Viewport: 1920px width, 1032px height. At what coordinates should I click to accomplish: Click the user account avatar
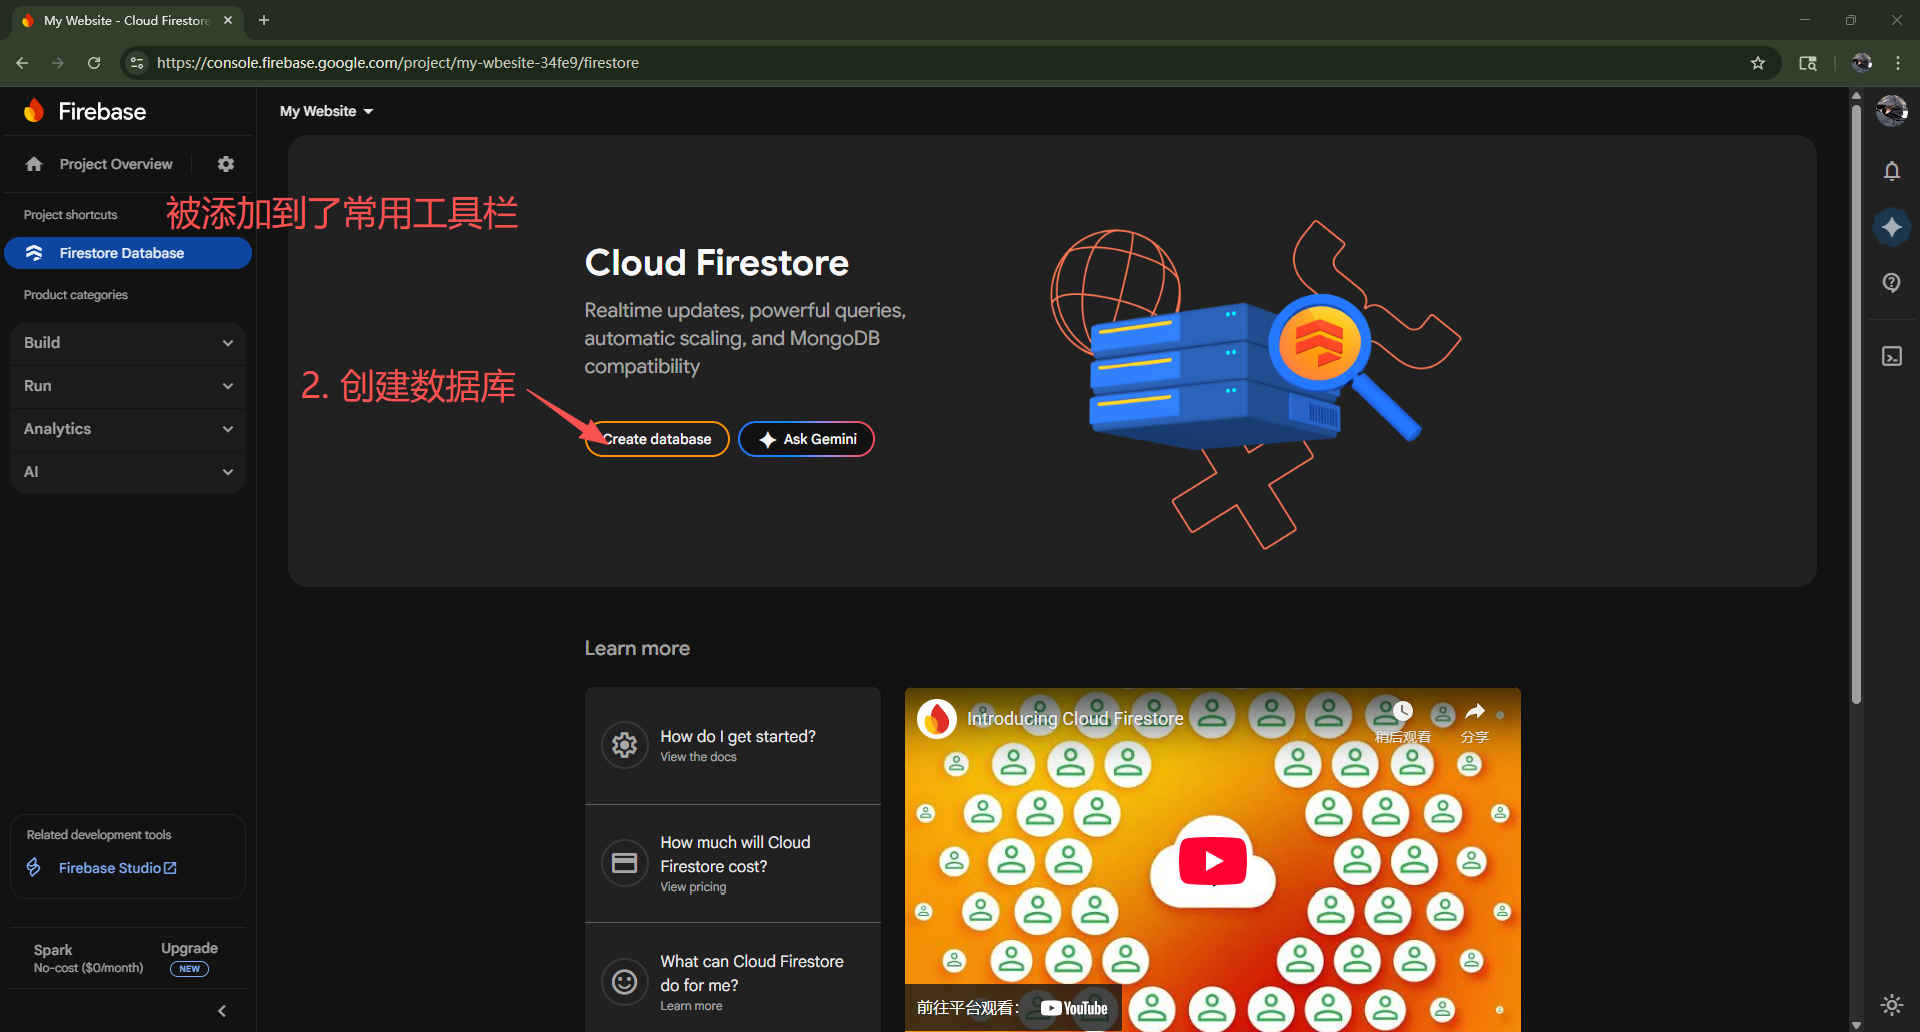[x=1890, y=111]
